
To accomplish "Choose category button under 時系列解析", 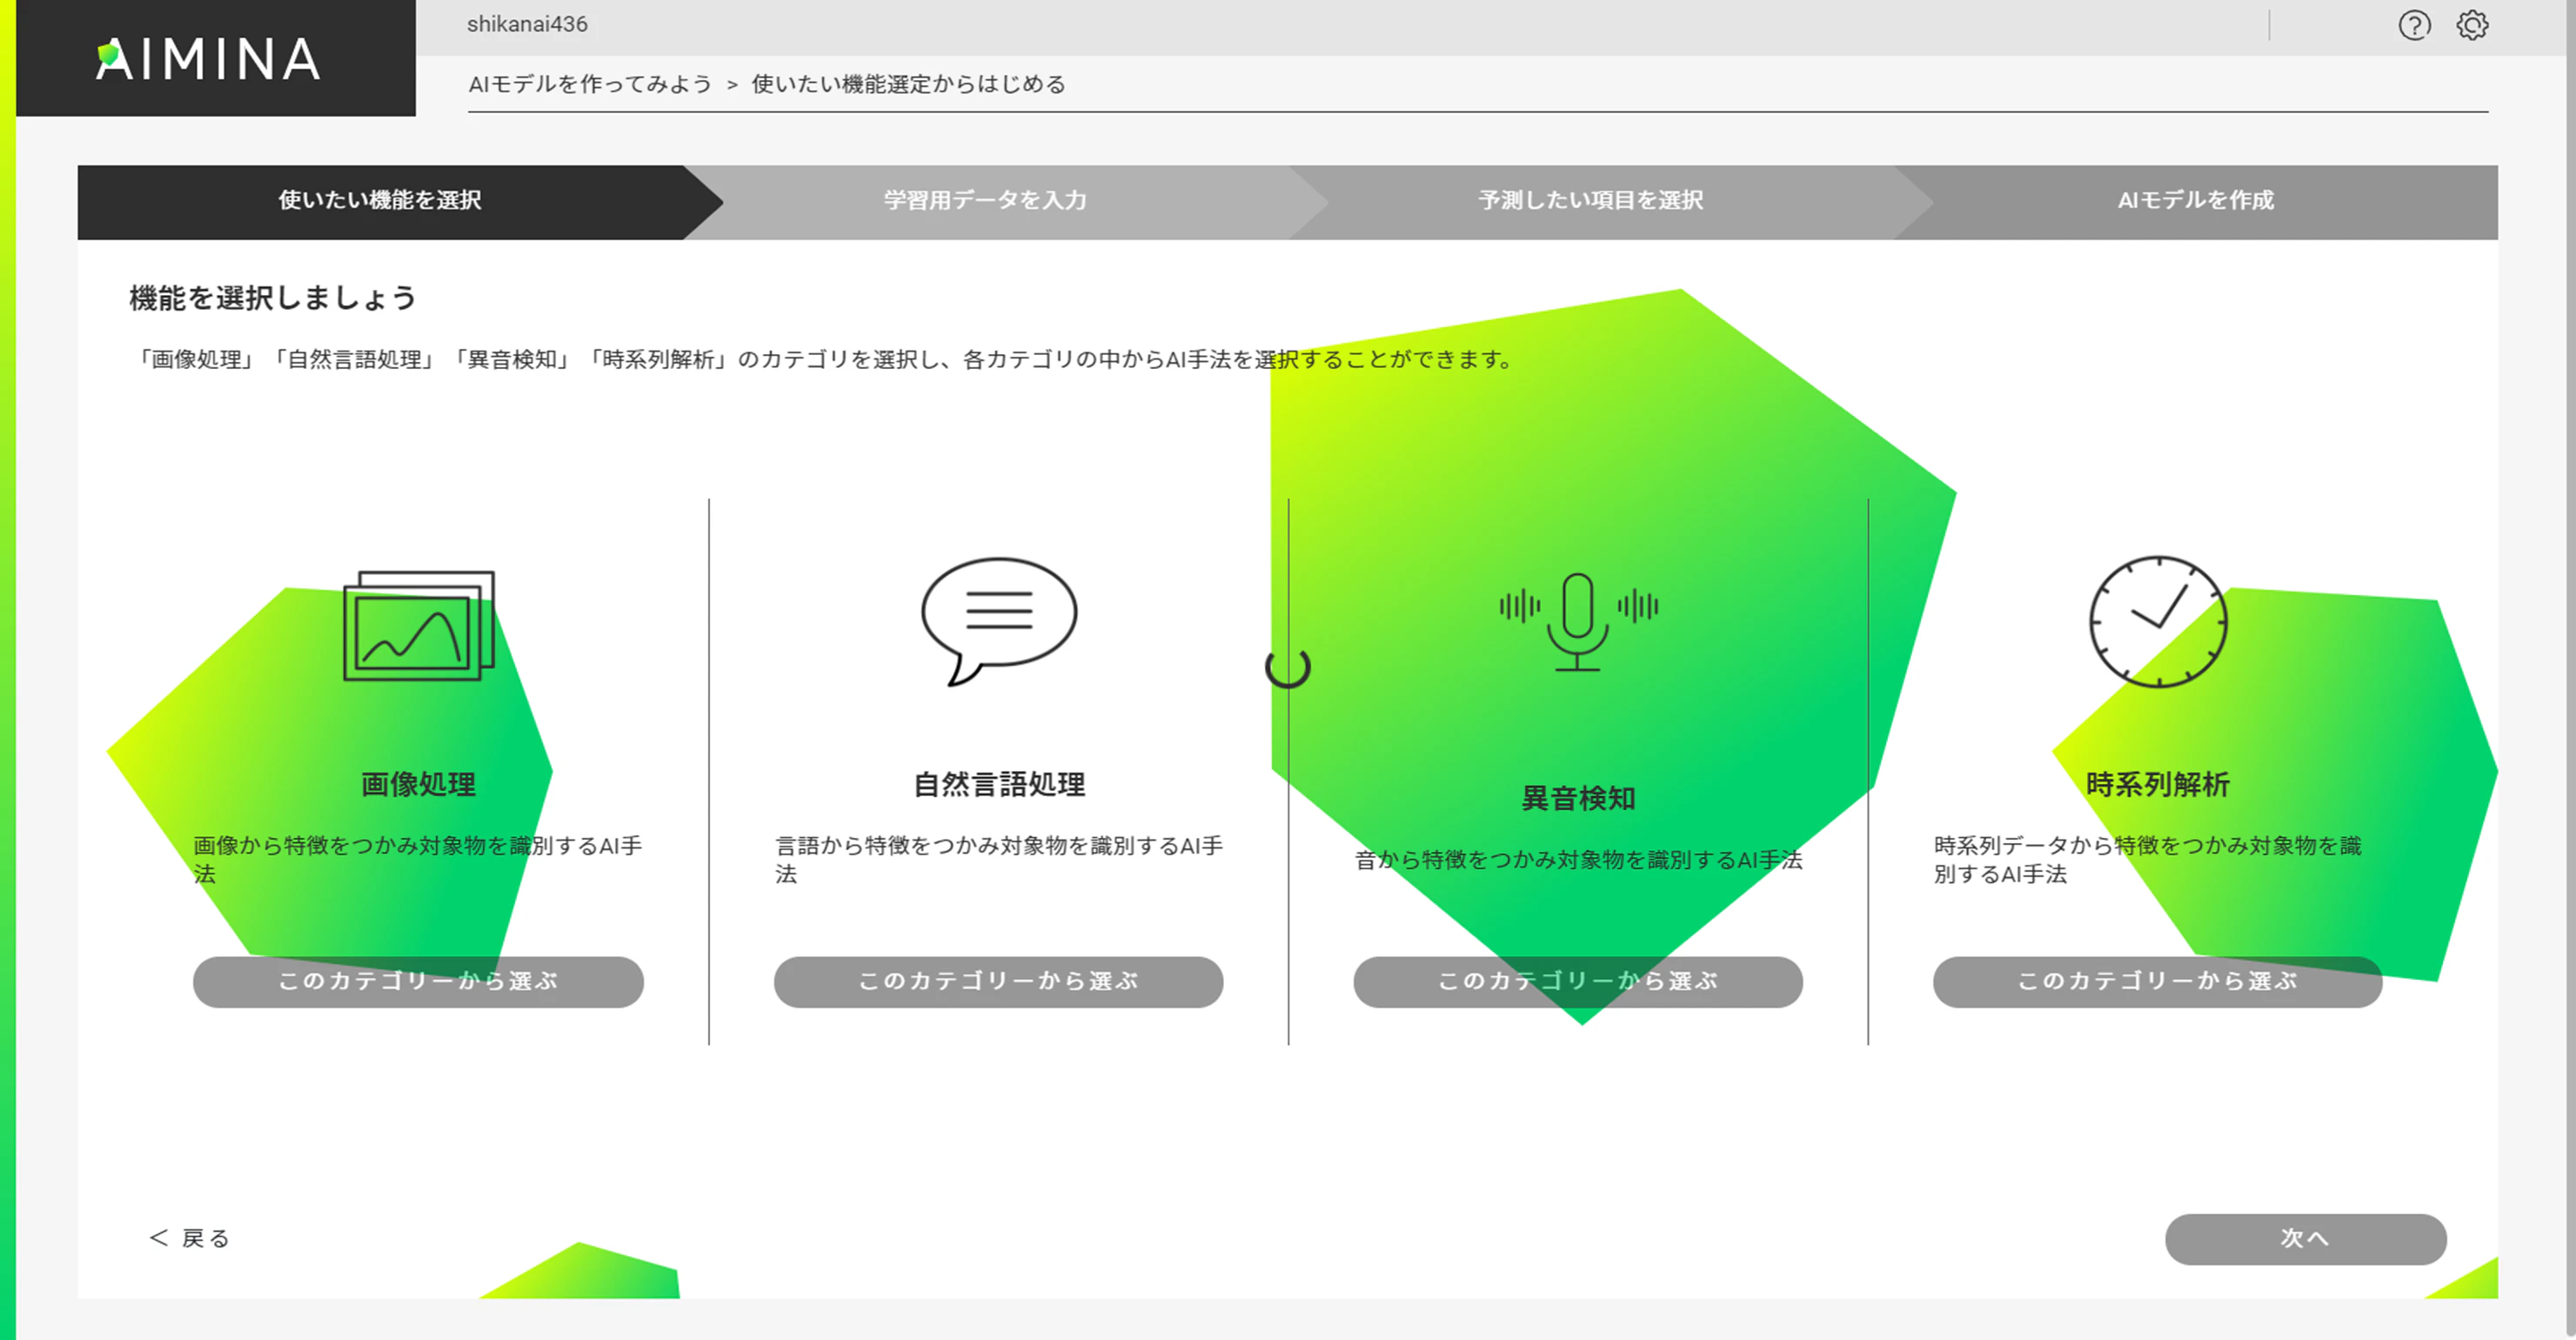I will [x=2158, y=981].
